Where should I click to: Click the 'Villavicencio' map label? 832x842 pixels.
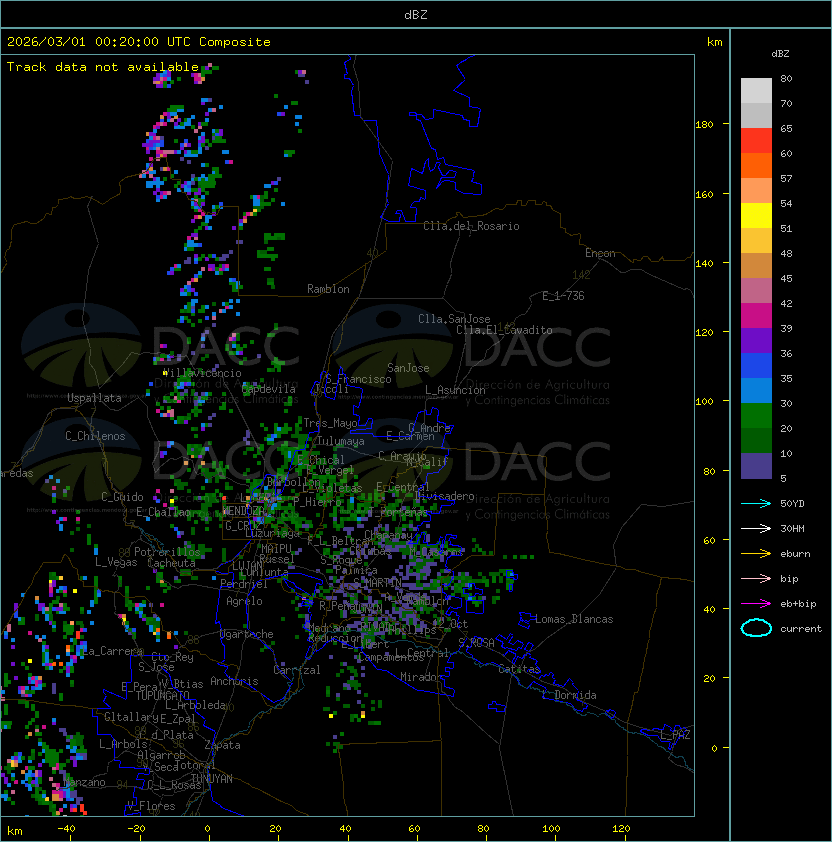click(202, 373)
